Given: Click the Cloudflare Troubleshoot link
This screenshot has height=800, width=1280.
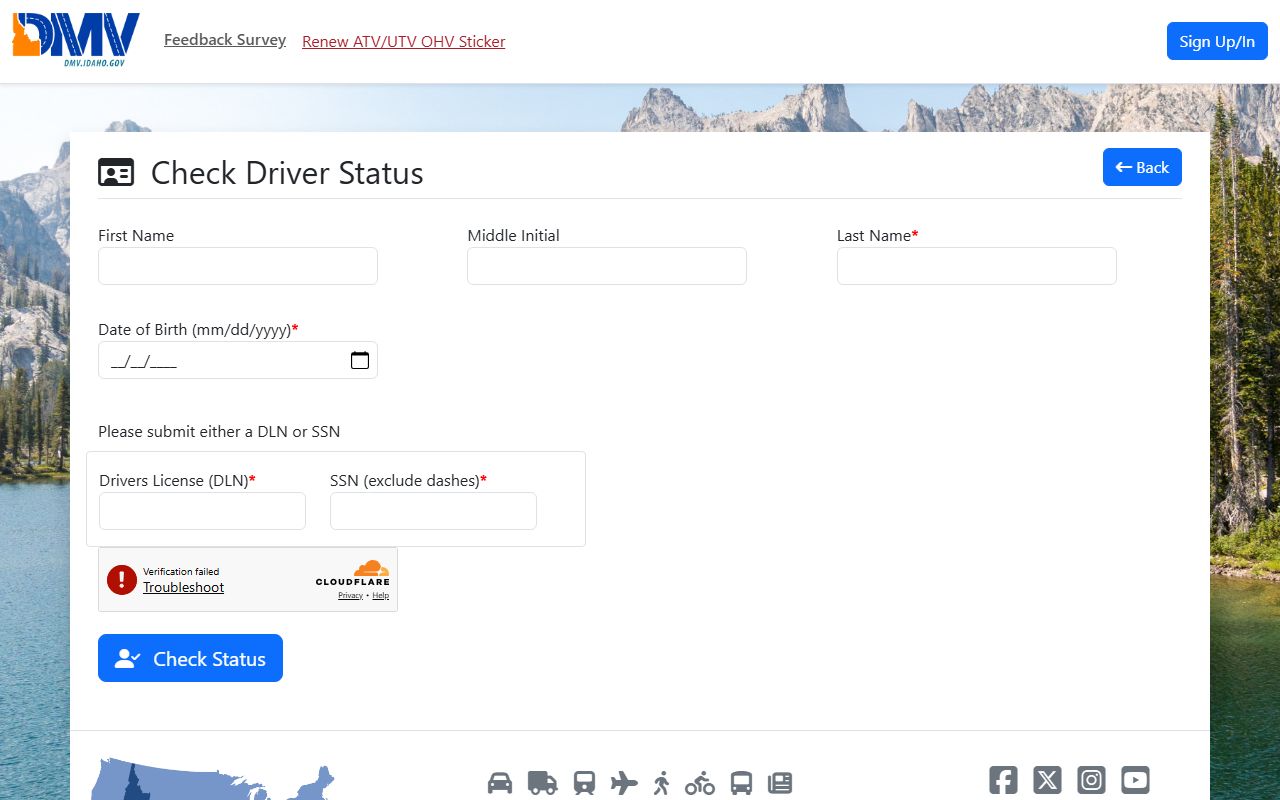Looking at the screenshot, I should pyautogui.click(x=183, y=587).
